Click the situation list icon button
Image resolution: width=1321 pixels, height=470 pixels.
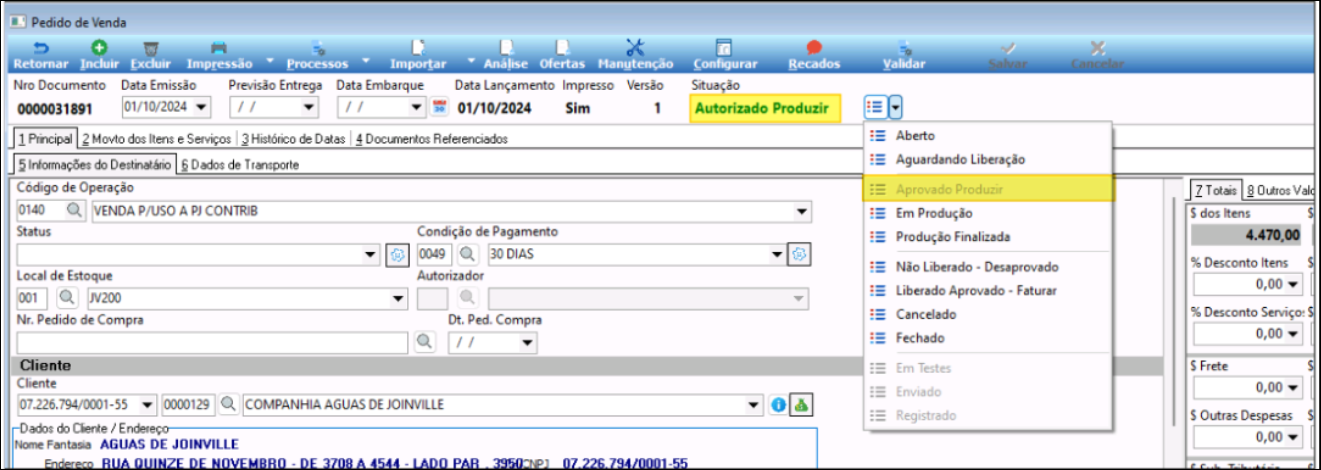click(x=875, y=107)
